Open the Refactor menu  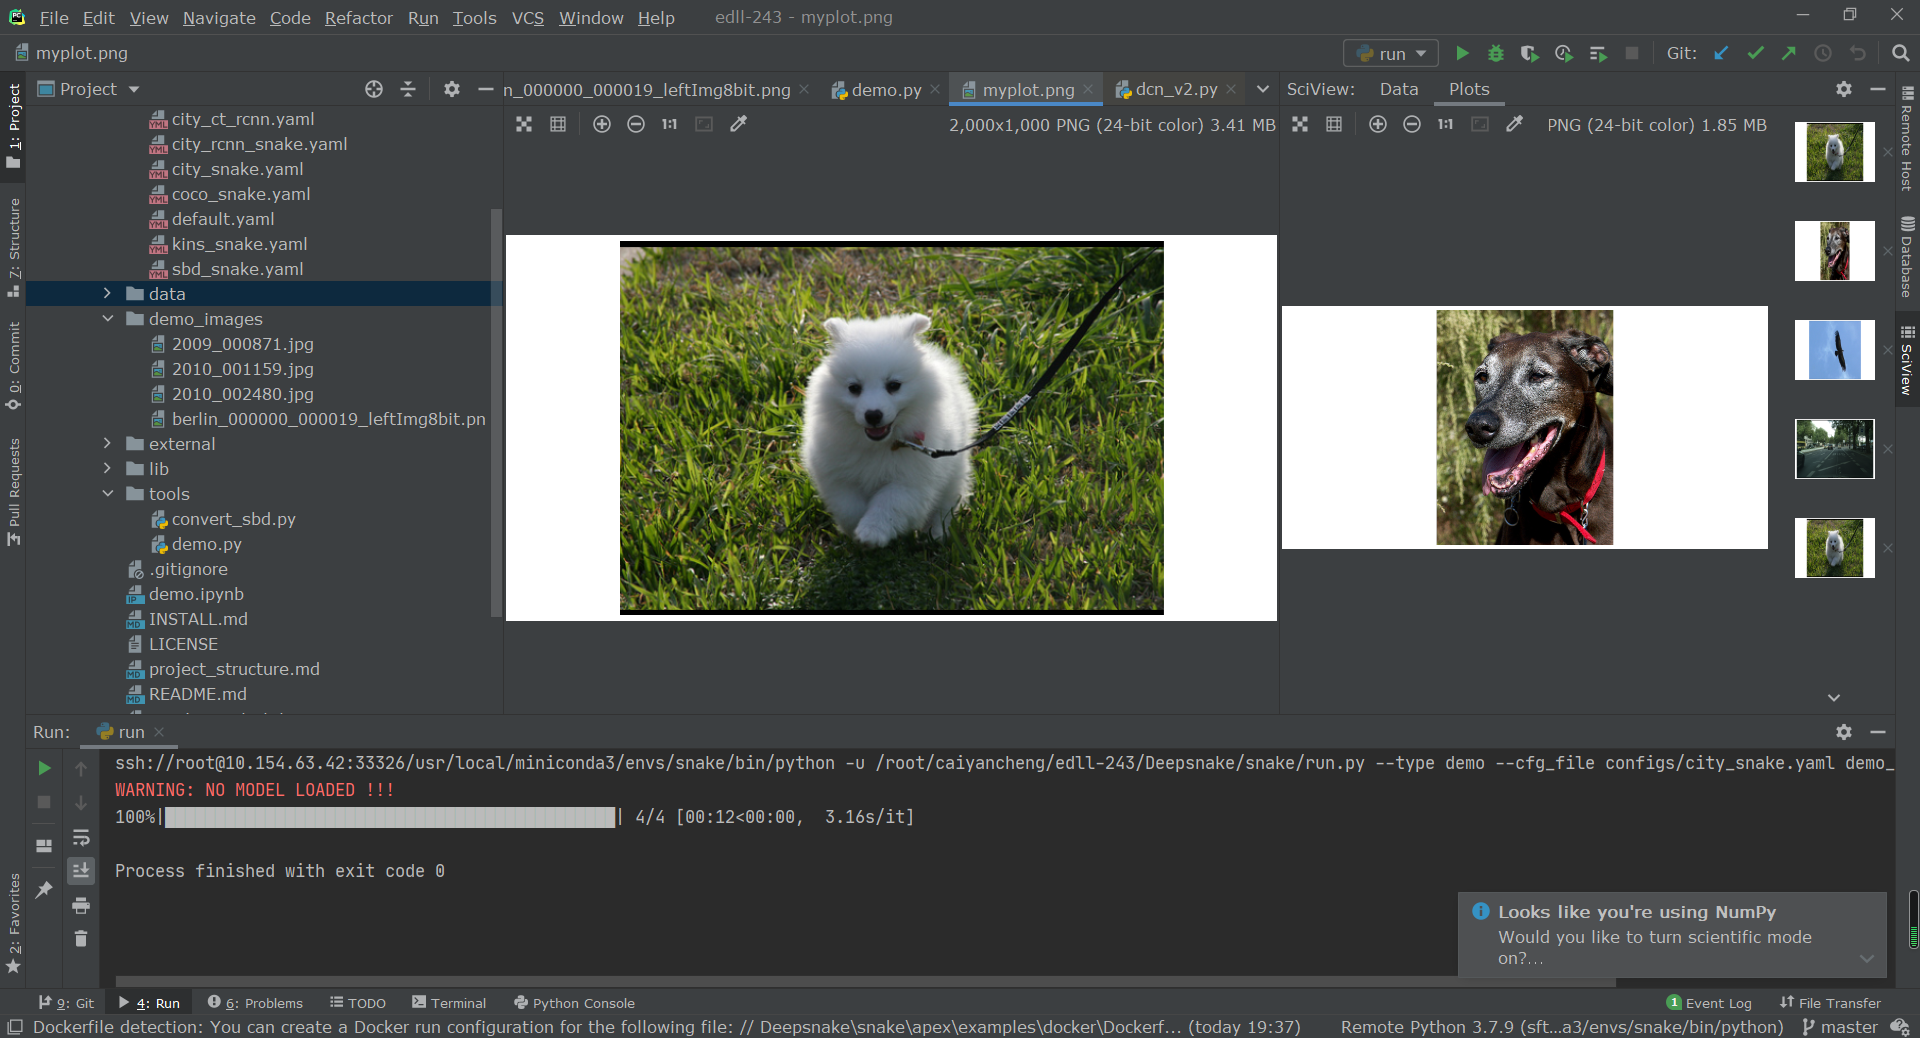358,18
